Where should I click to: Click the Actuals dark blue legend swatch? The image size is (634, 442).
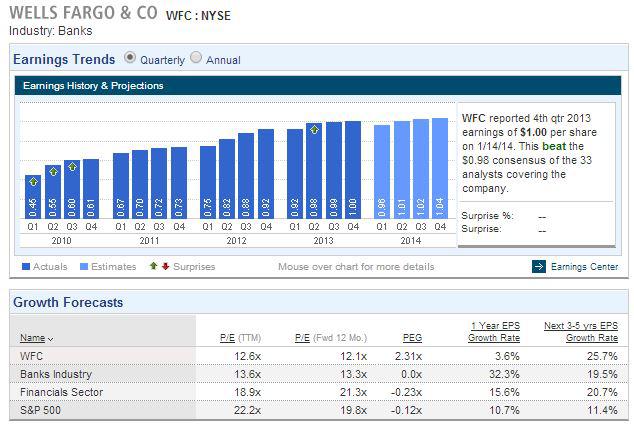(x=26, y=266)
